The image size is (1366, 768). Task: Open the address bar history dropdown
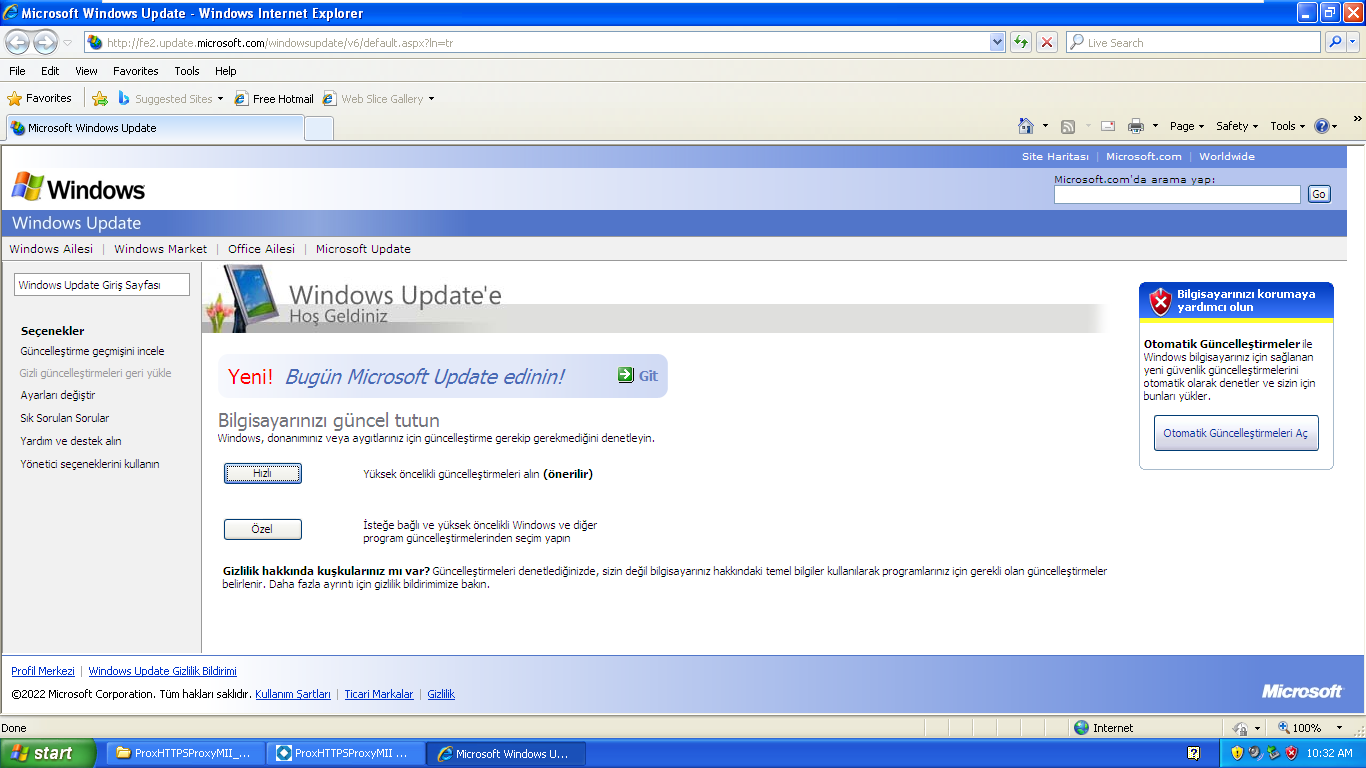tap(997, 43)
